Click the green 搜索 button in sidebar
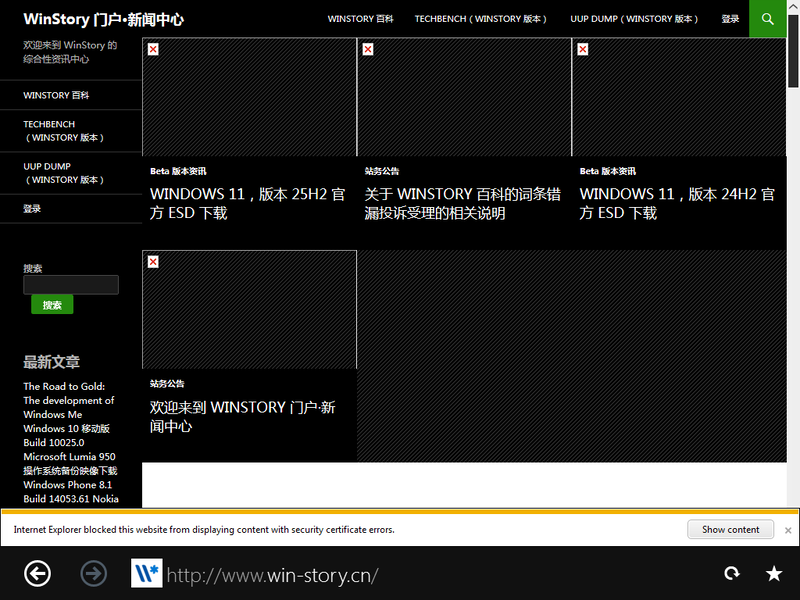 (x=52, y=305)
